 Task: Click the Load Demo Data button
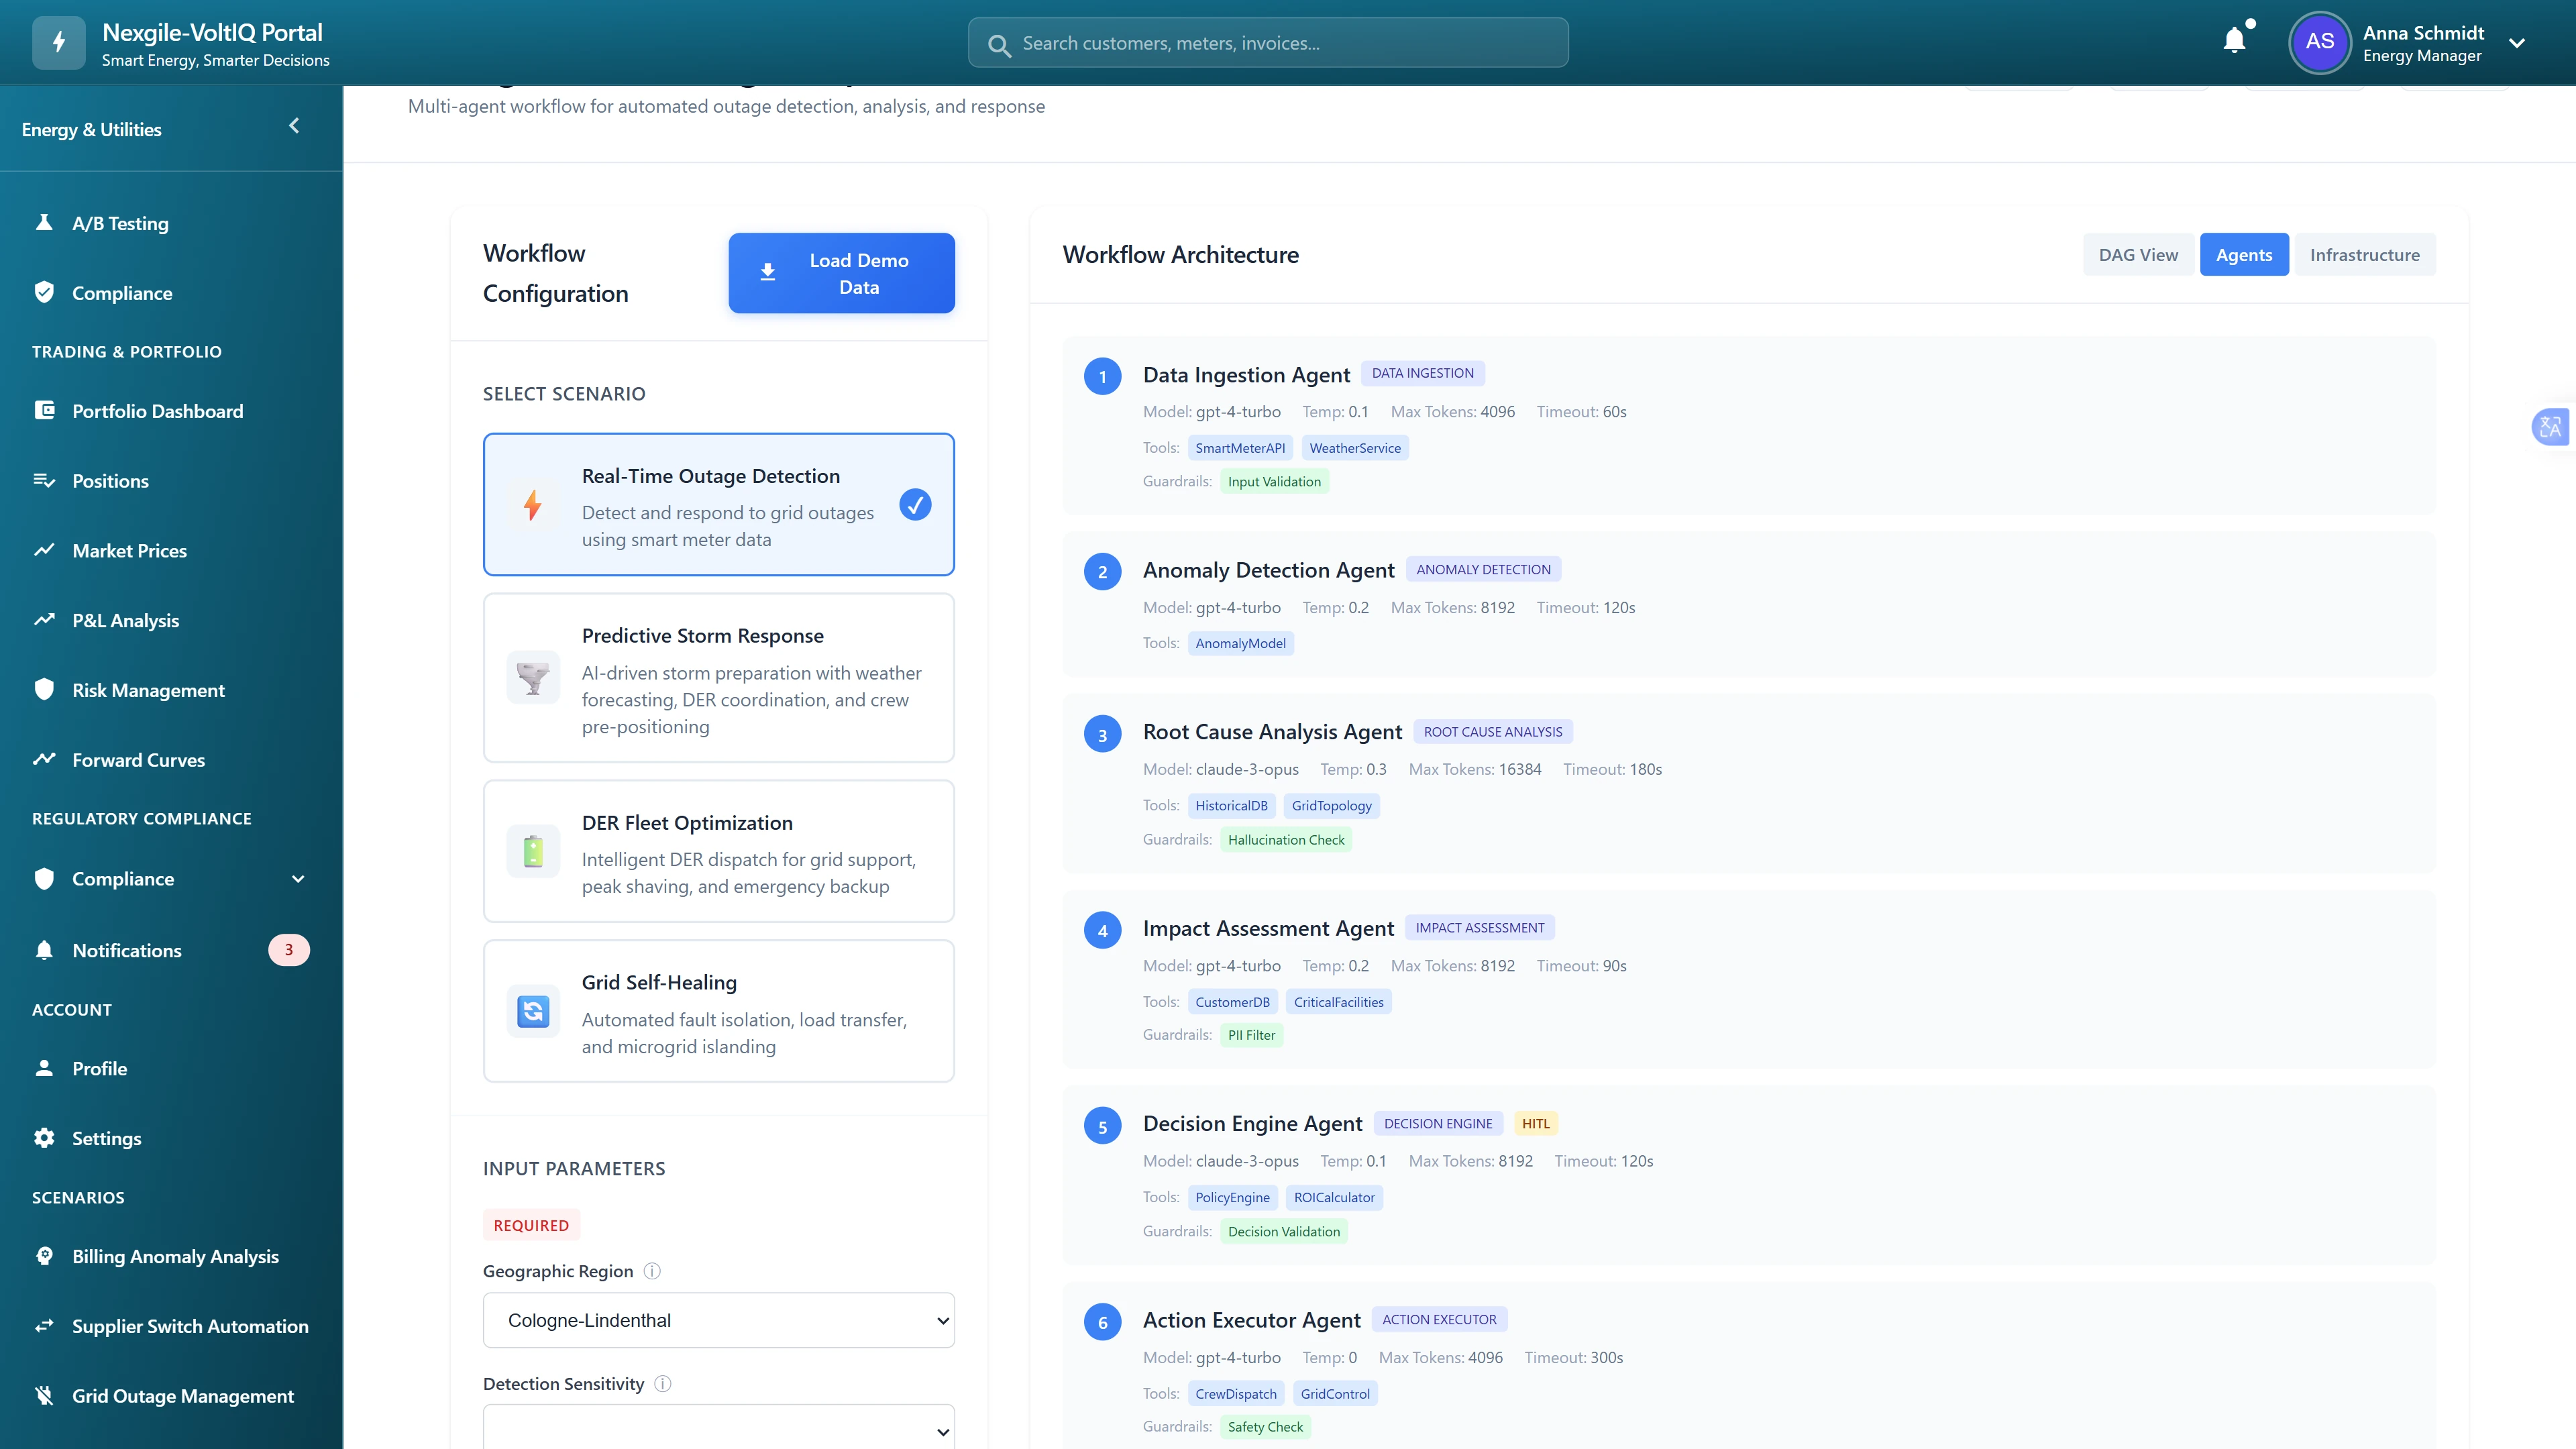pyautogui.click(x=841, y=273)
